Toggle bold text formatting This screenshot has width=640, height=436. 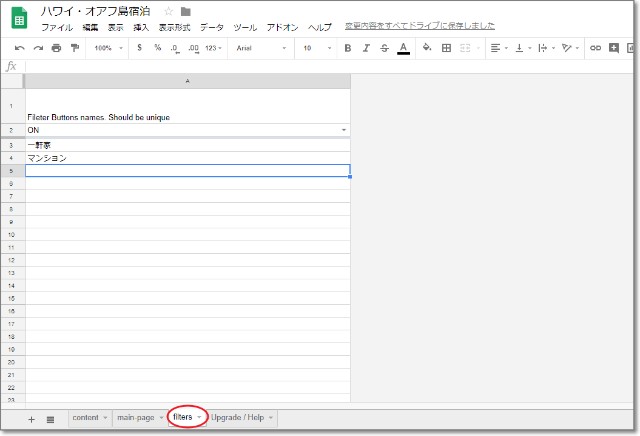pyautogui.click(x=348, y=47)
